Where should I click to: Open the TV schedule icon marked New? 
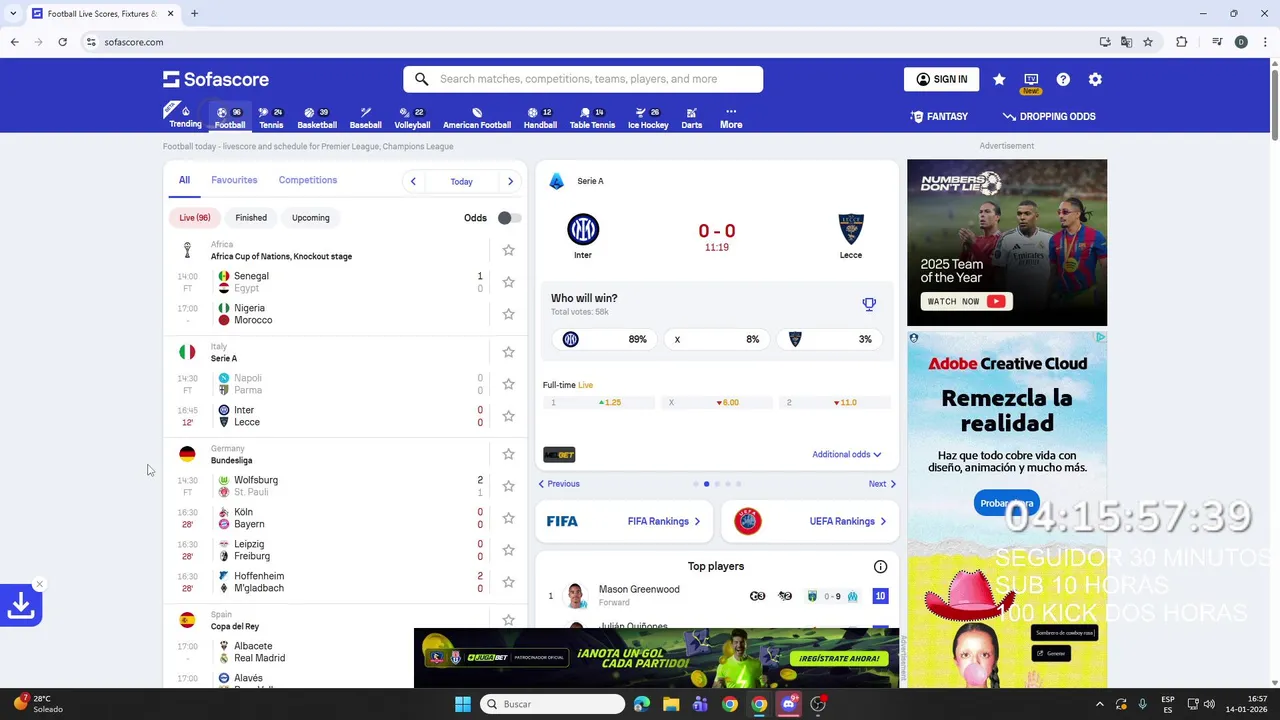1031,80
